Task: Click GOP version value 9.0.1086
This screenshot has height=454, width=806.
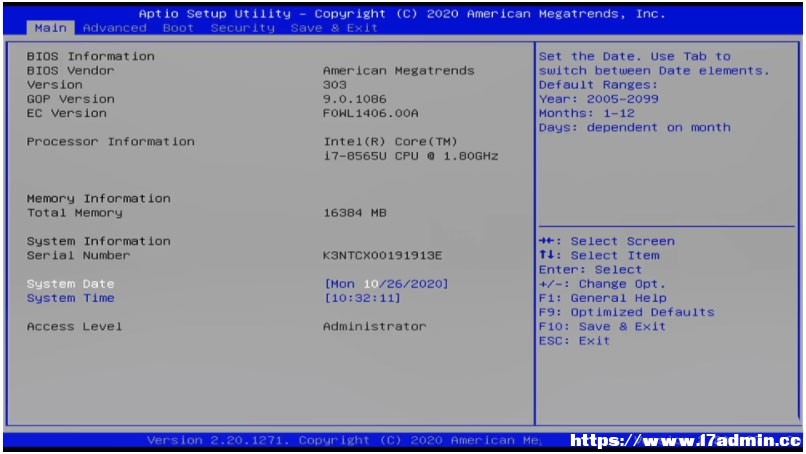Action: [355, 99]
